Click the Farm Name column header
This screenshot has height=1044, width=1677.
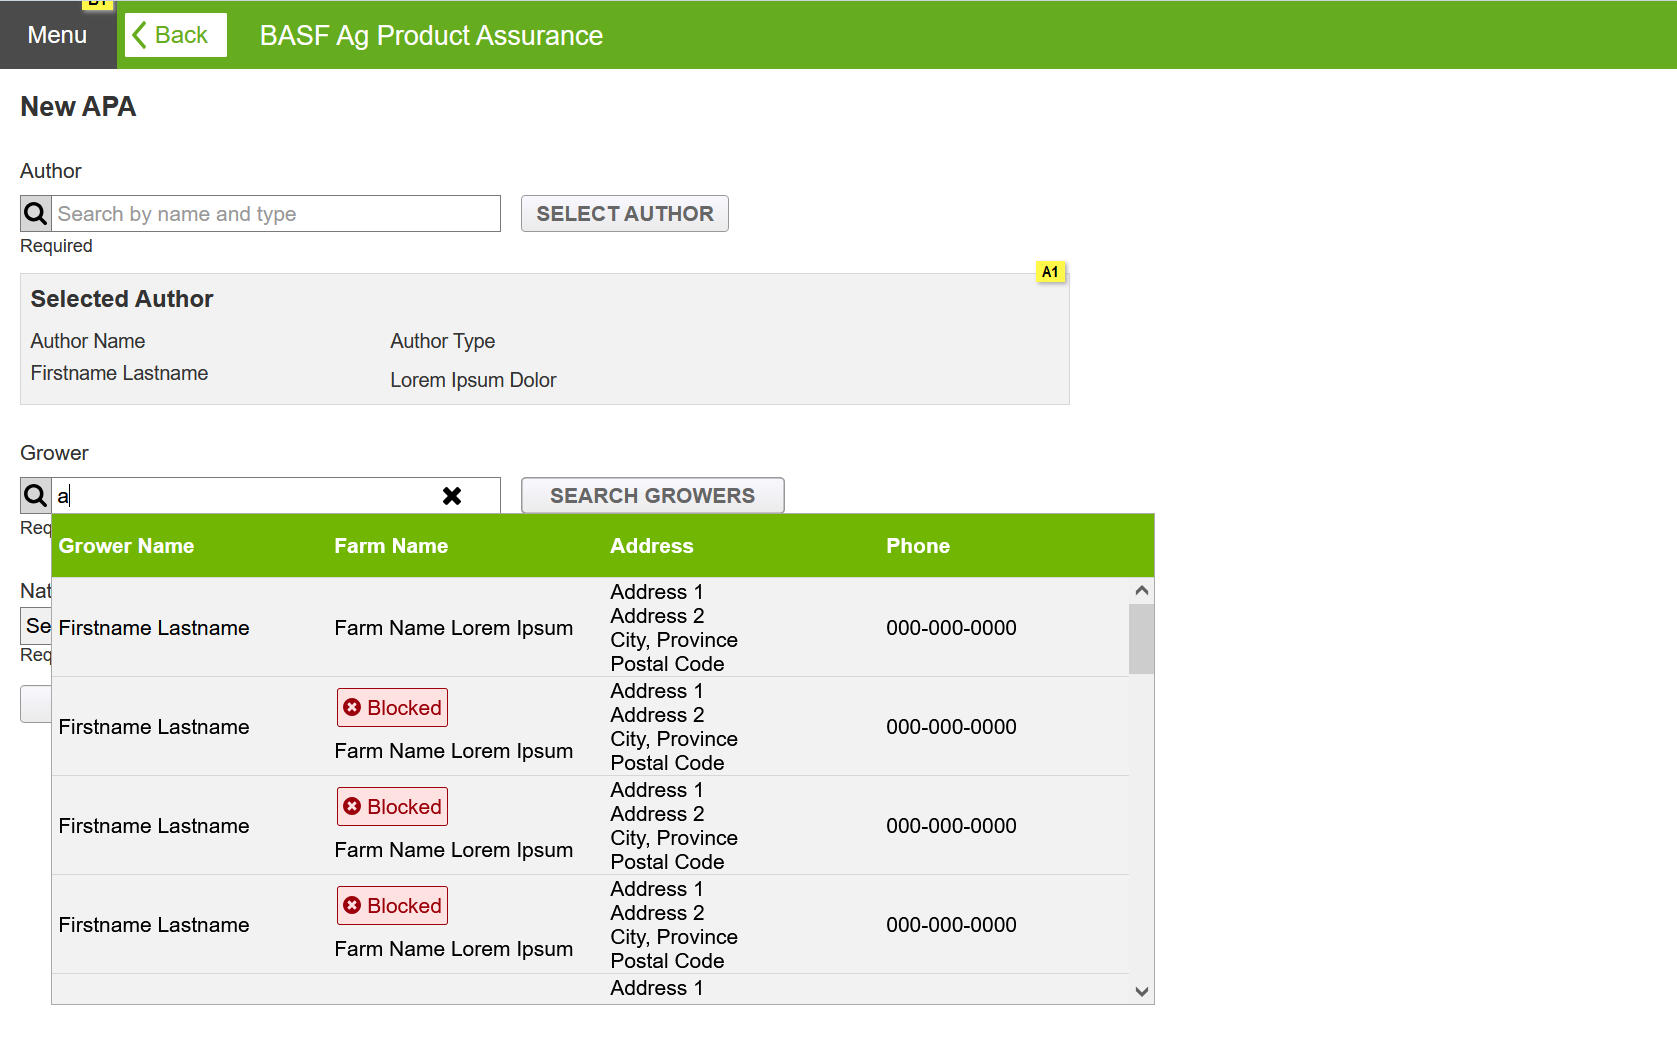[391, 546]
